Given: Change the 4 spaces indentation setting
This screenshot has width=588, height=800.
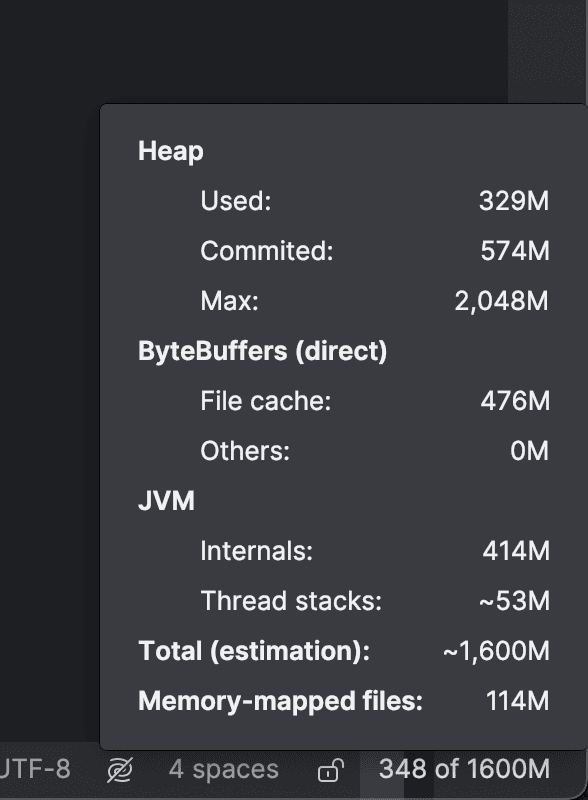Looking at the screenshot, I should click(x=224, y=769).
